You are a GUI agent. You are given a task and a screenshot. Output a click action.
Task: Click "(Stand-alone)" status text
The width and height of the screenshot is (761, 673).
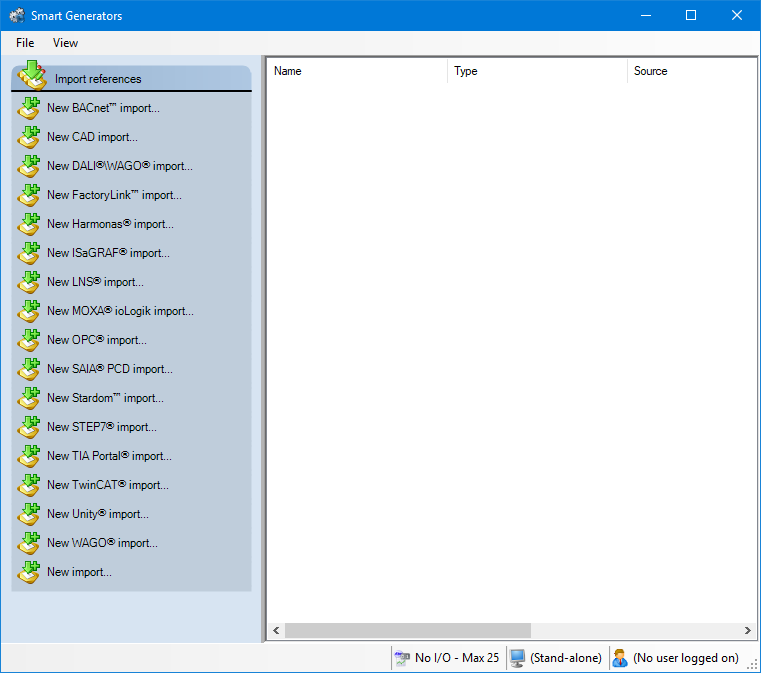pyautogui.click(x=566, y=658)
